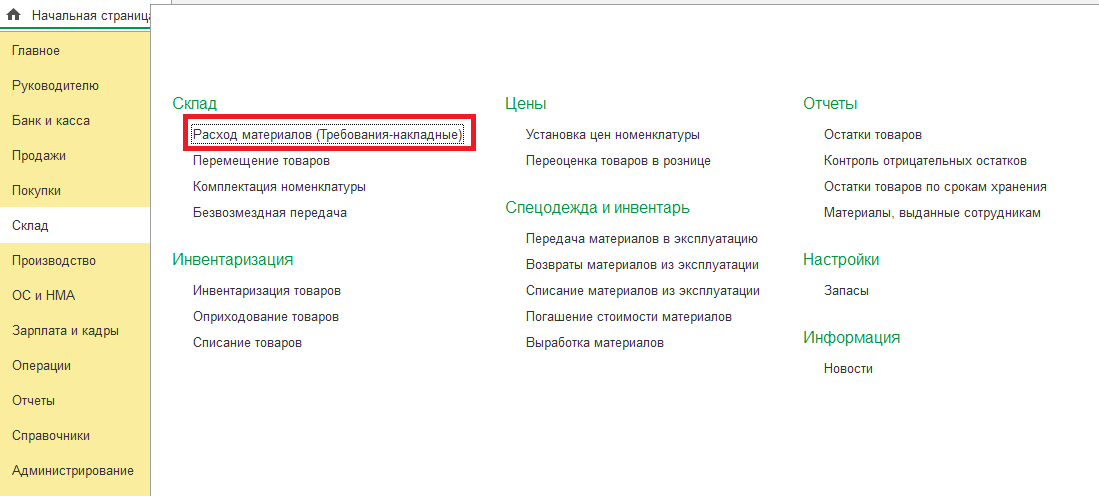Click the Списание товаров link
Viewport: 1099px width, 496px height.
(x=247, y=343)
